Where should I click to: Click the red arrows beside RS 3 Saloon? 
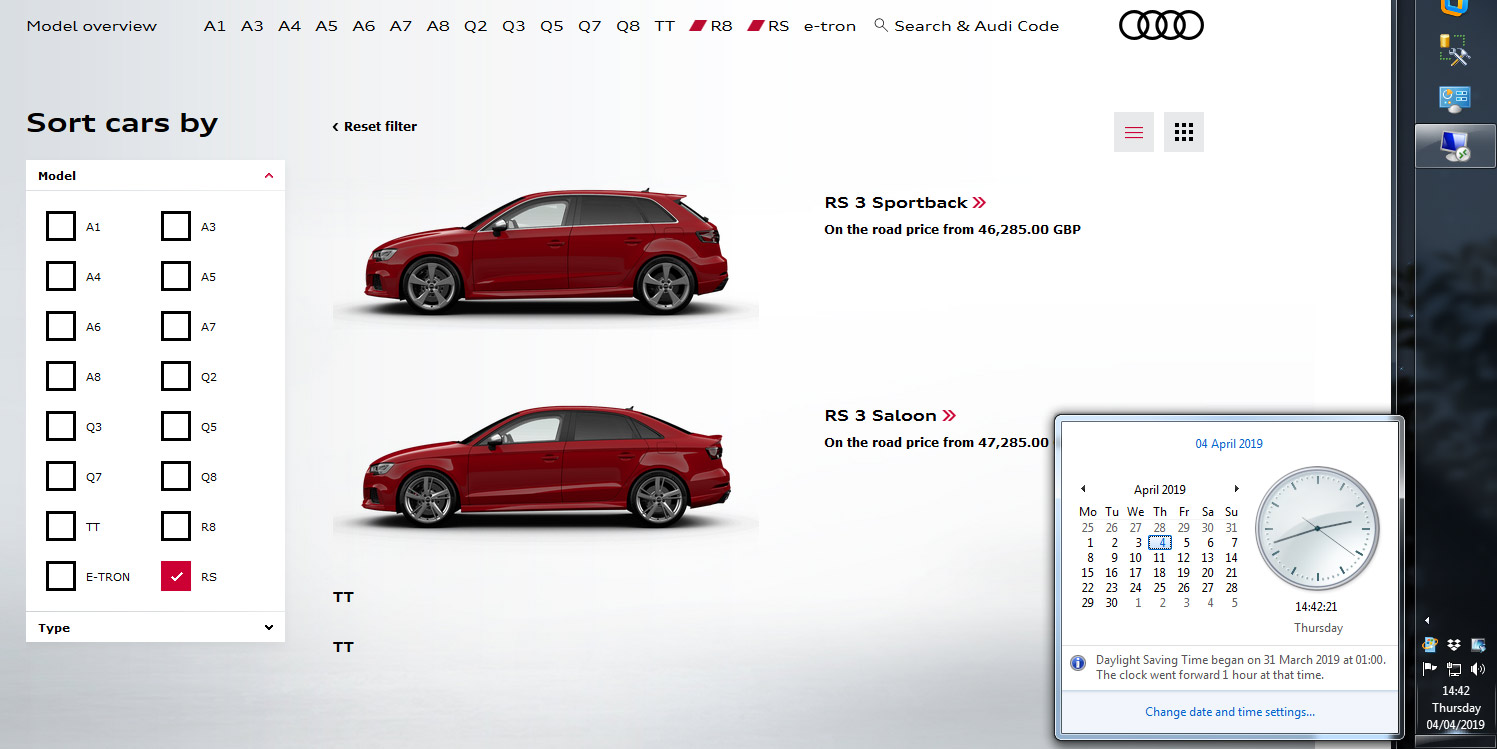(x=949, y=415)
